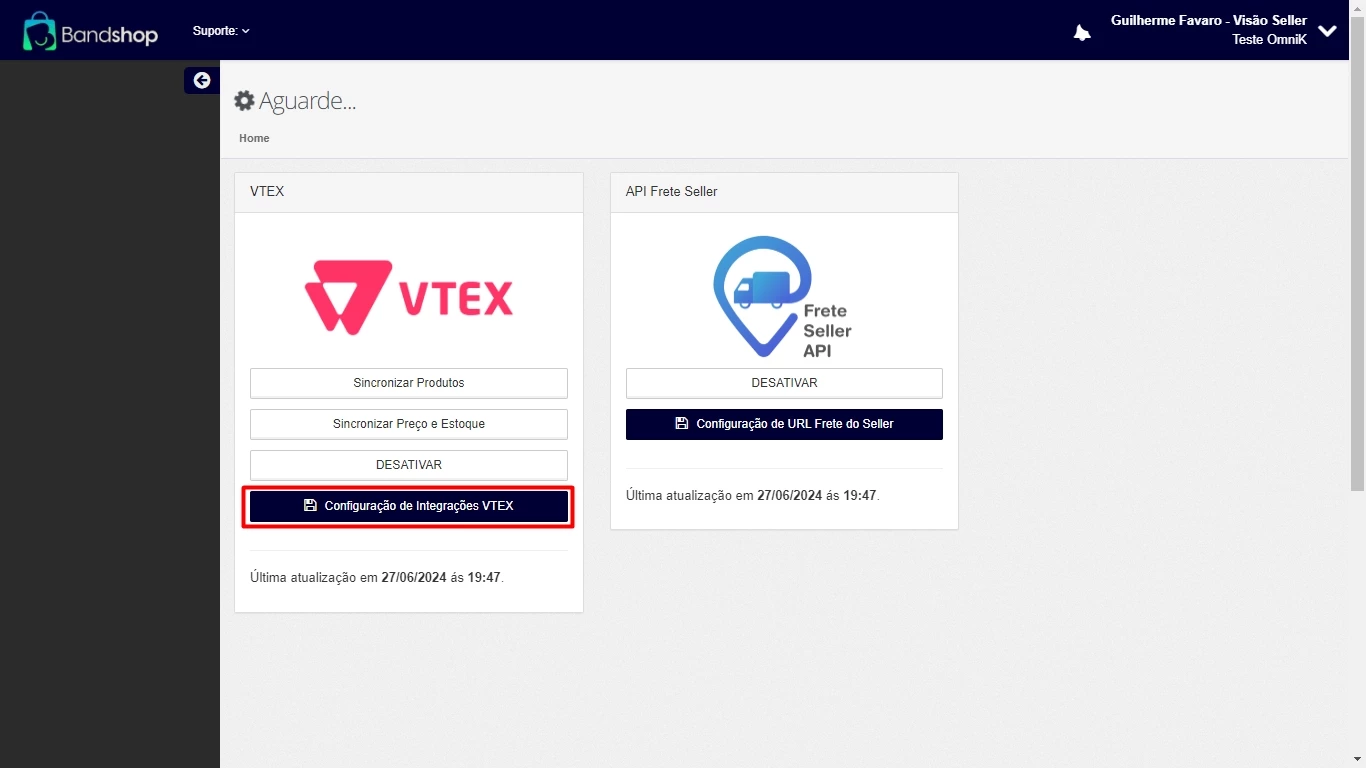Open the user account chevron menu
The image size is (1366, 768).
click(x=1327, y=31)
